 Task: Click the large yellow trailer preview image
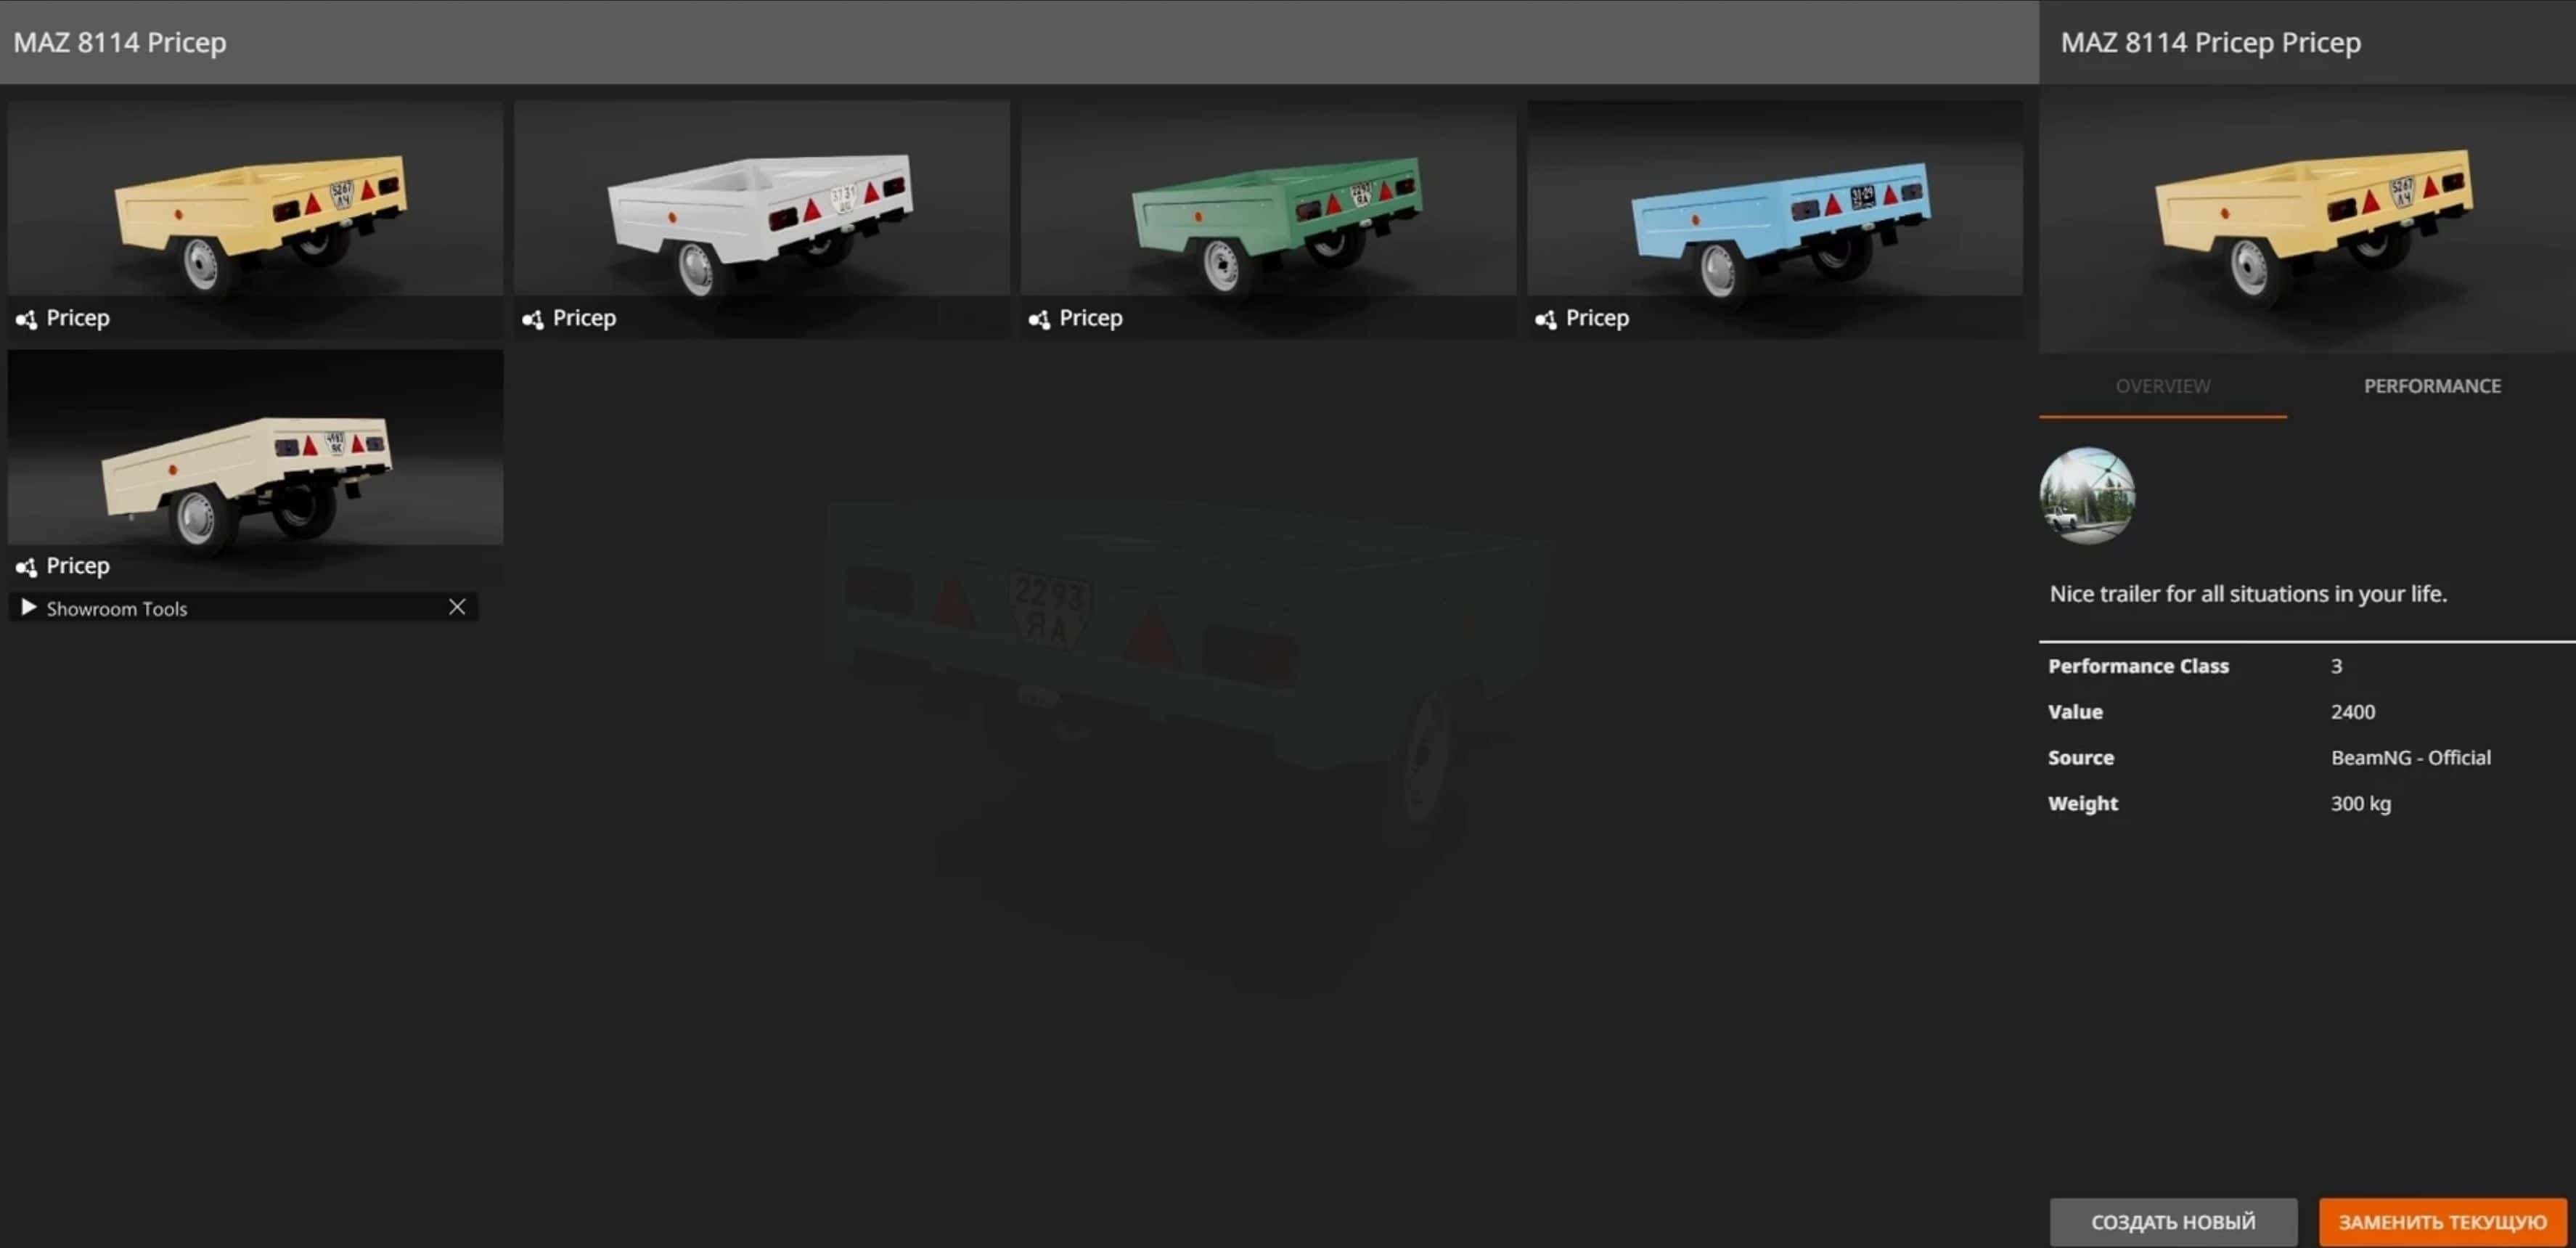click(2306, 220)
